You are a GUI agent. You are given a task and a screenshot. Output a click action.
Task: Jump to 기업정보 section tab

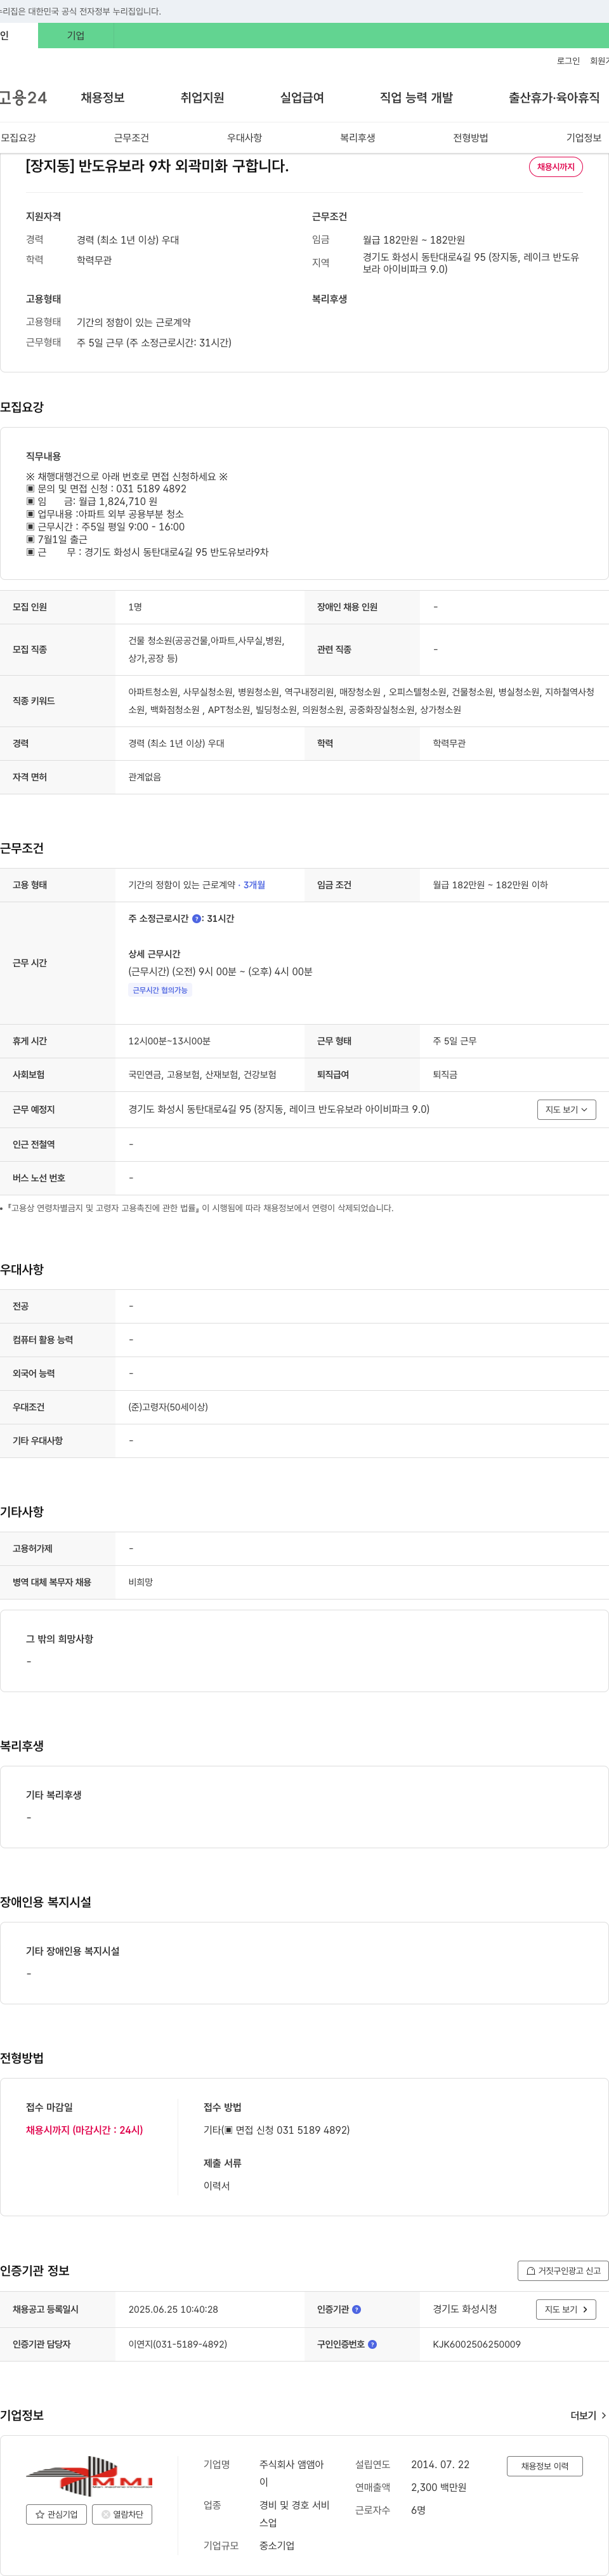coord(584,138)
